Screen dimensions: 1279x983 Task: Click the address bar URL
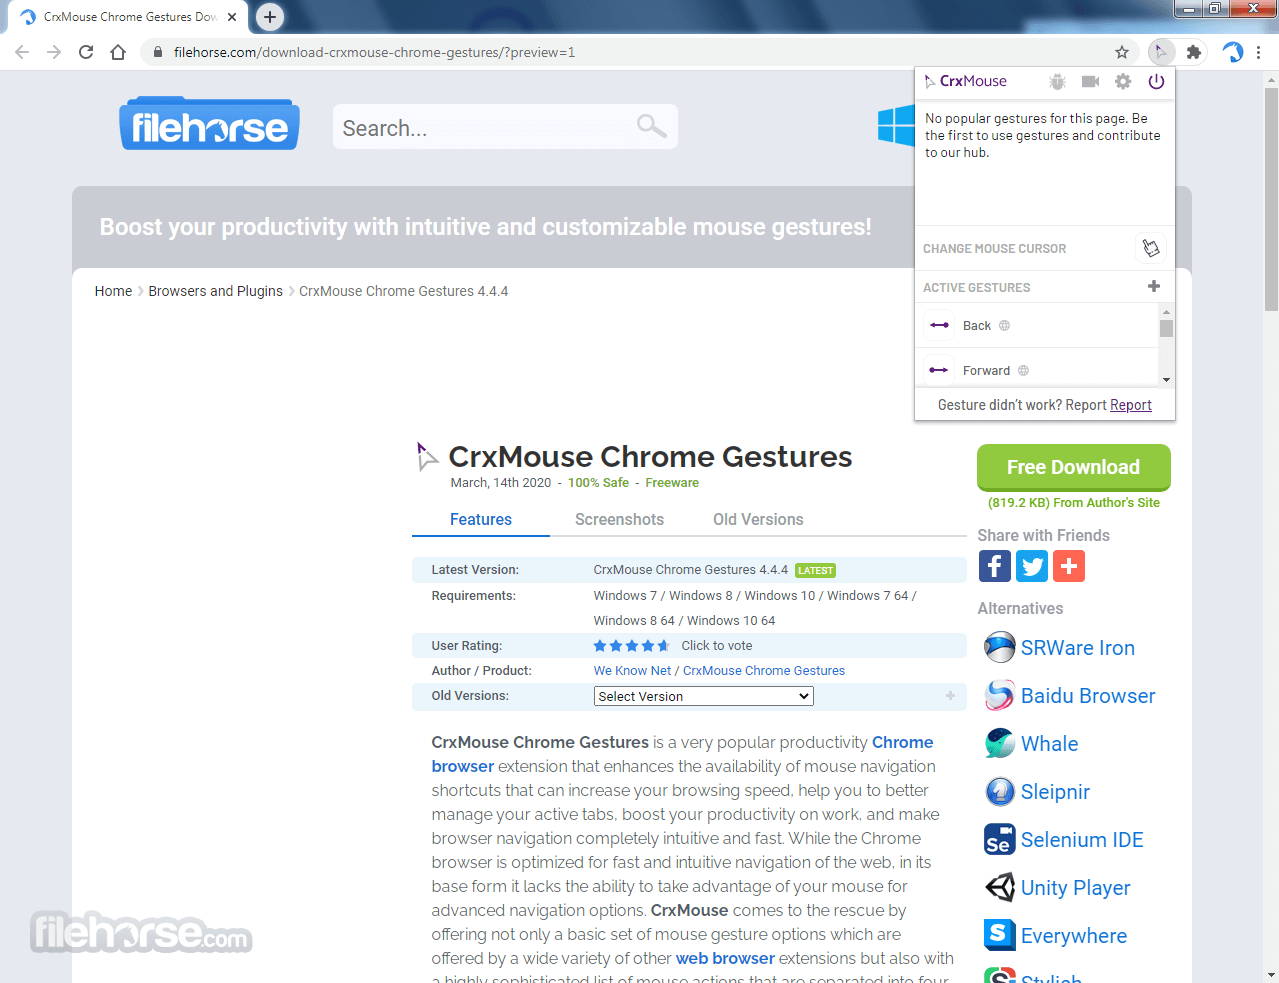pos(374,52)
